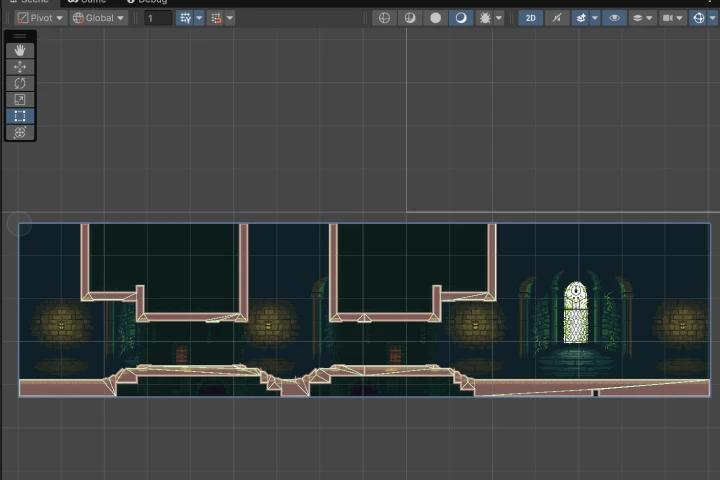Image resolution: width=720 pixels, height=480 pixels.
Task: Toggle scene lighting button
Action: click(557, 18)
